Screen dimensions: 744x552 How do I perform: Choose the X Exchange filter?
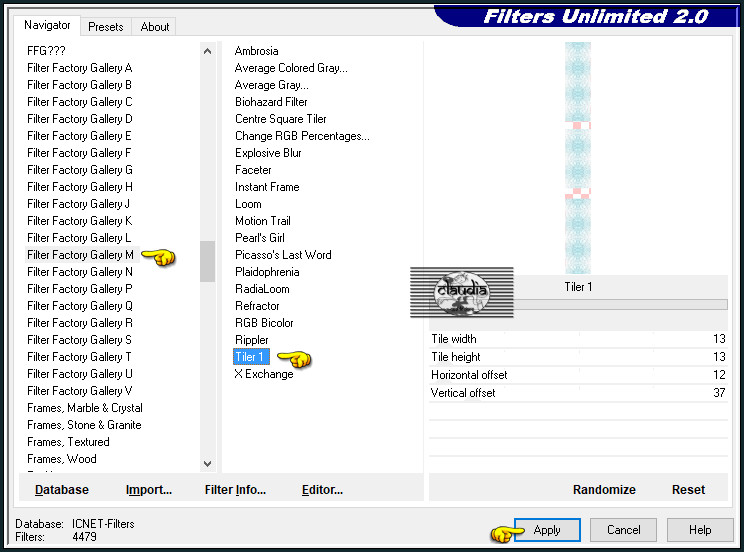pos(264,374)
